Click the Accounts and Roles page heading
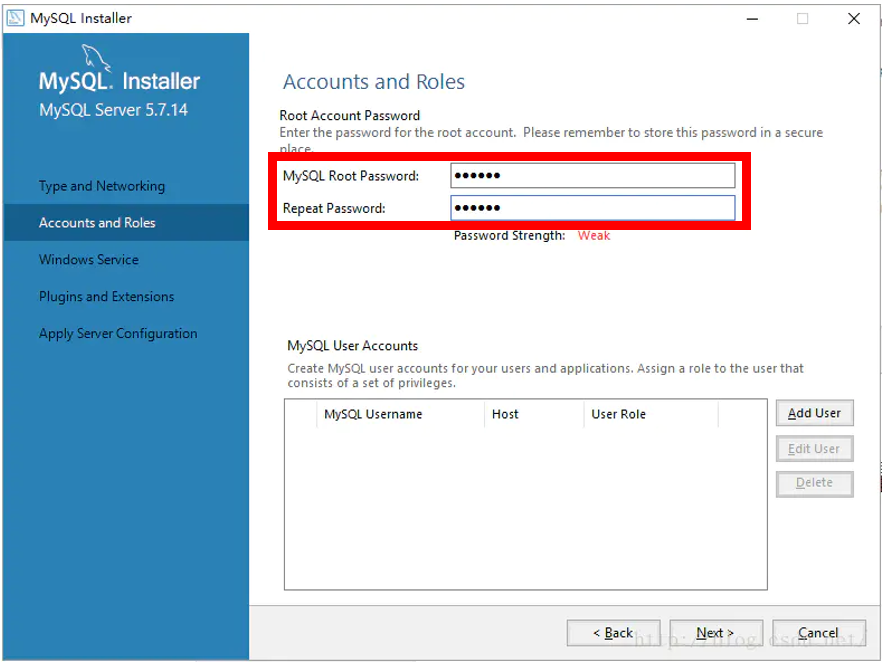The width and height of the screenshot is (882, 663). (374, 82)
